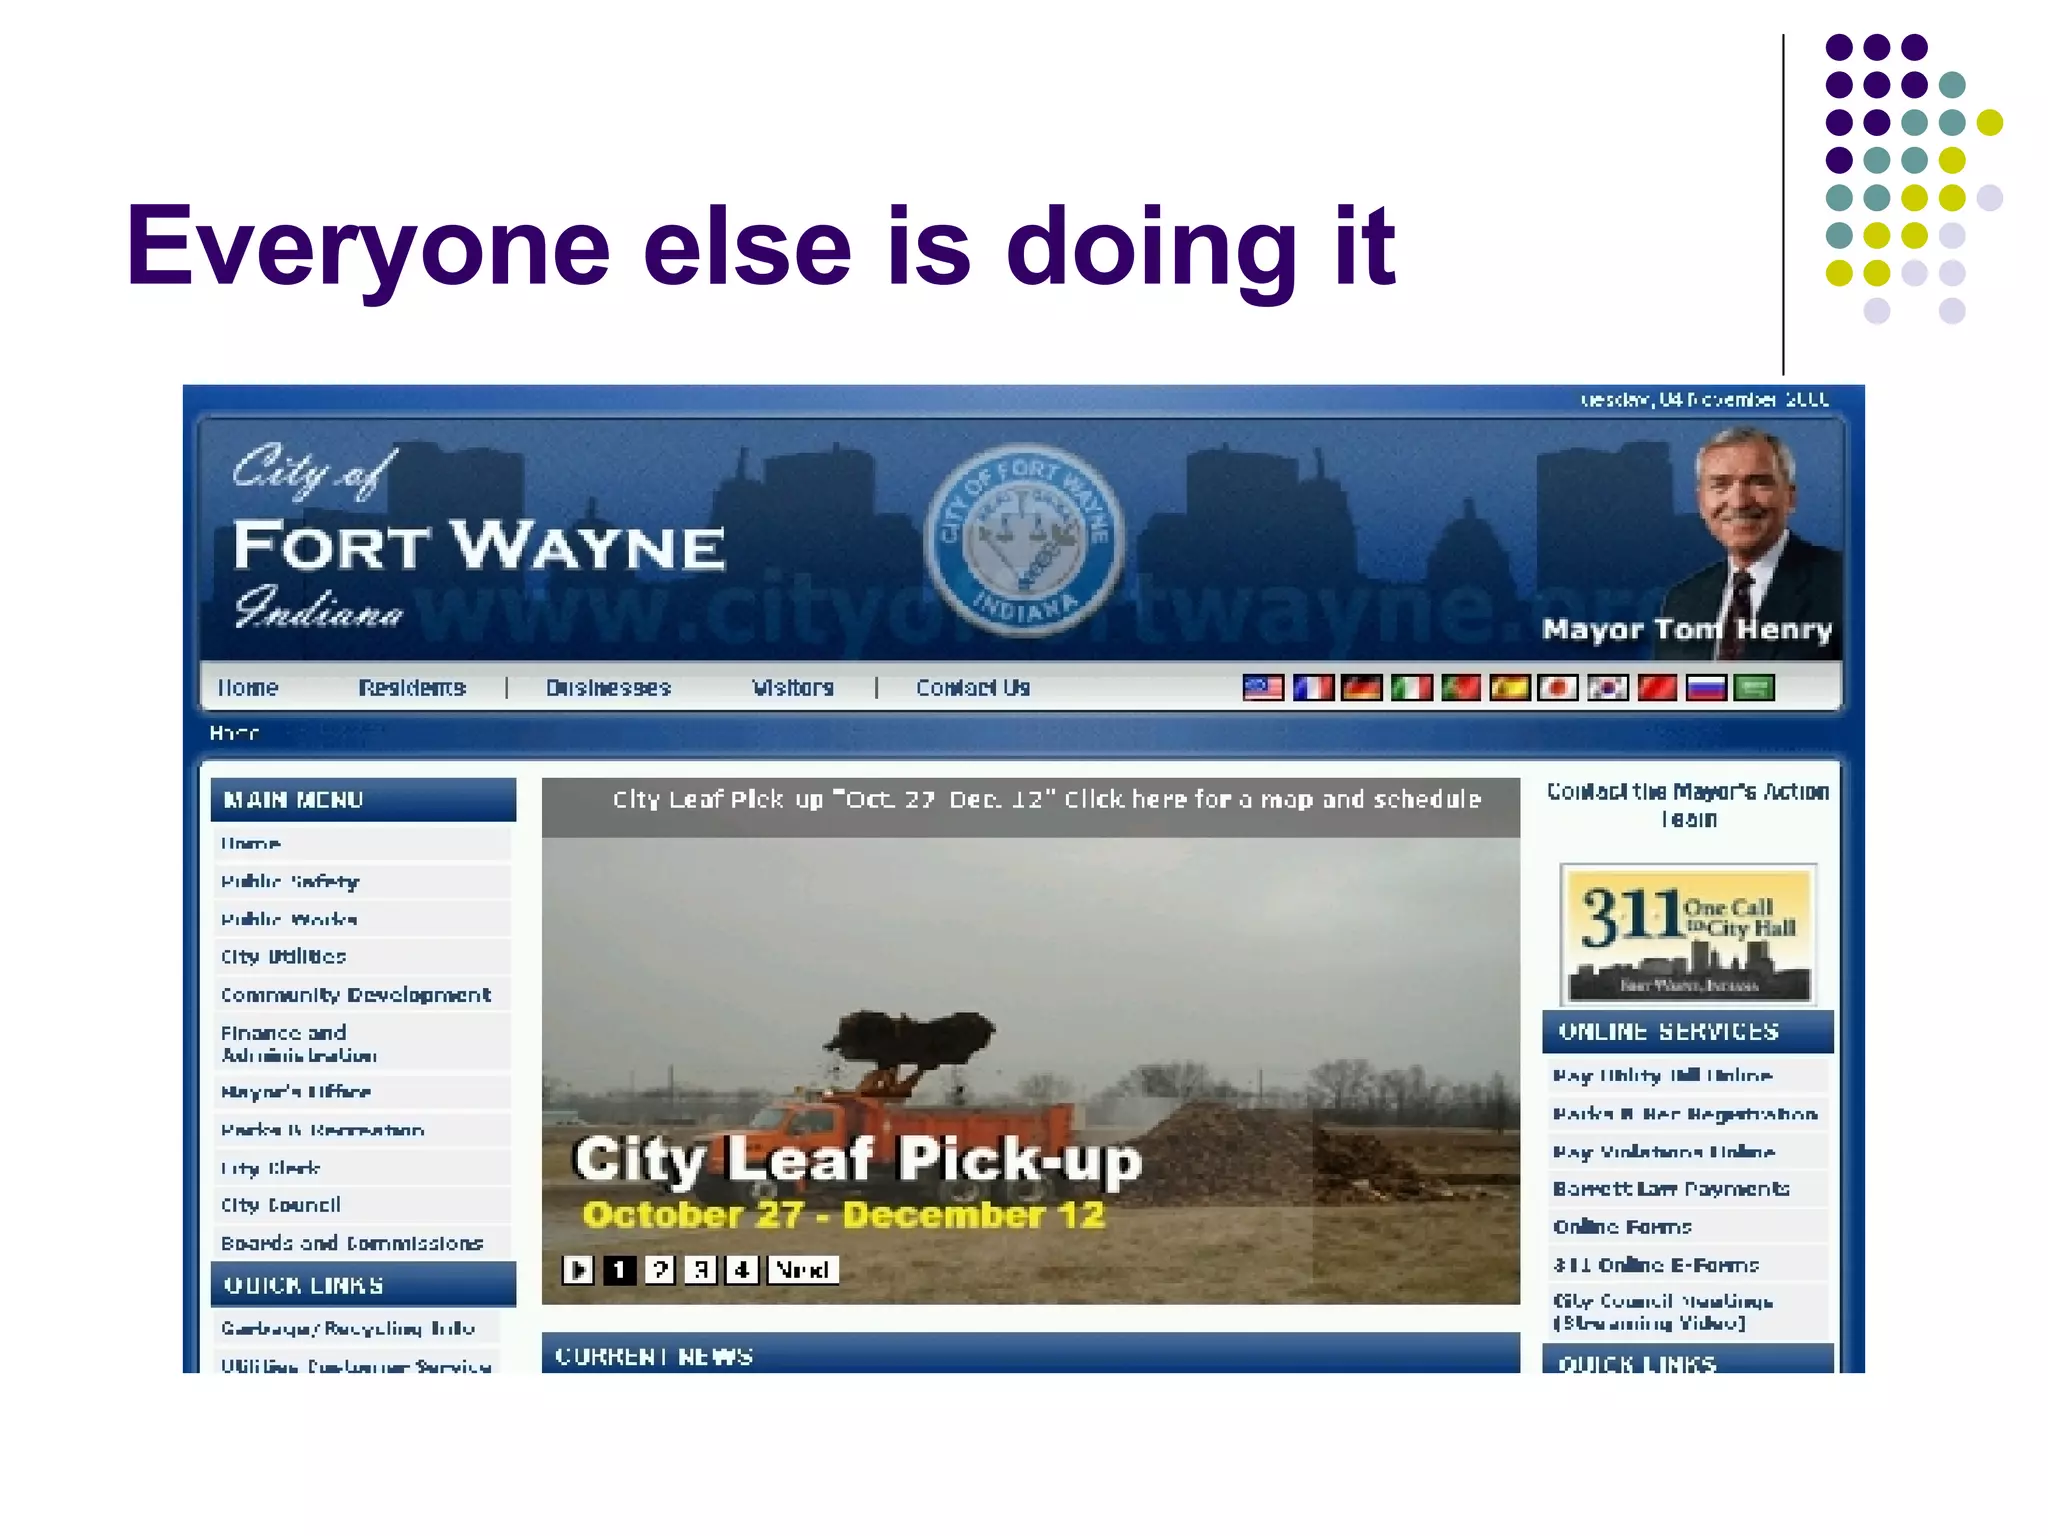The image size is (2048, 1536).
Task: Select the South Korean flag language icon
Action: [x=1607, y=688]
